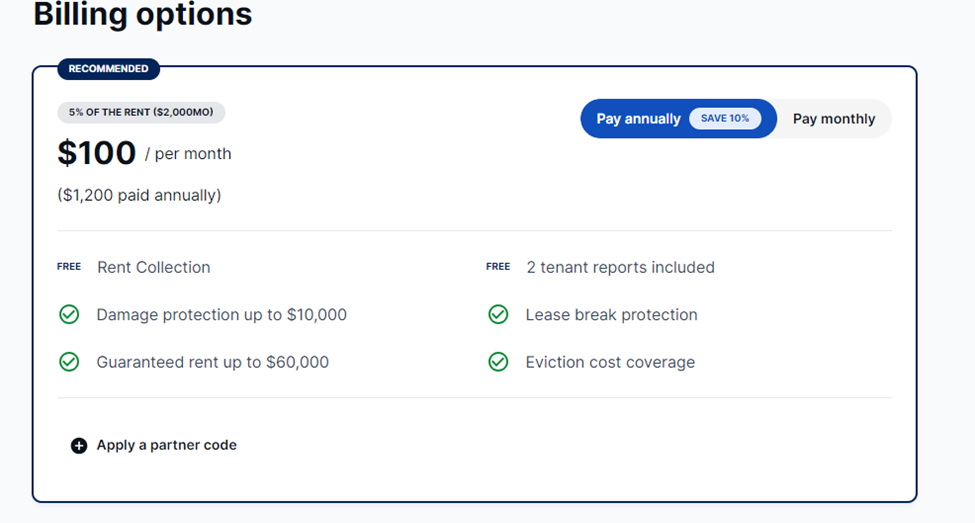The image size is (975, 523).
Task: Click the plus icon beside partner code
Action: point(79,445)
